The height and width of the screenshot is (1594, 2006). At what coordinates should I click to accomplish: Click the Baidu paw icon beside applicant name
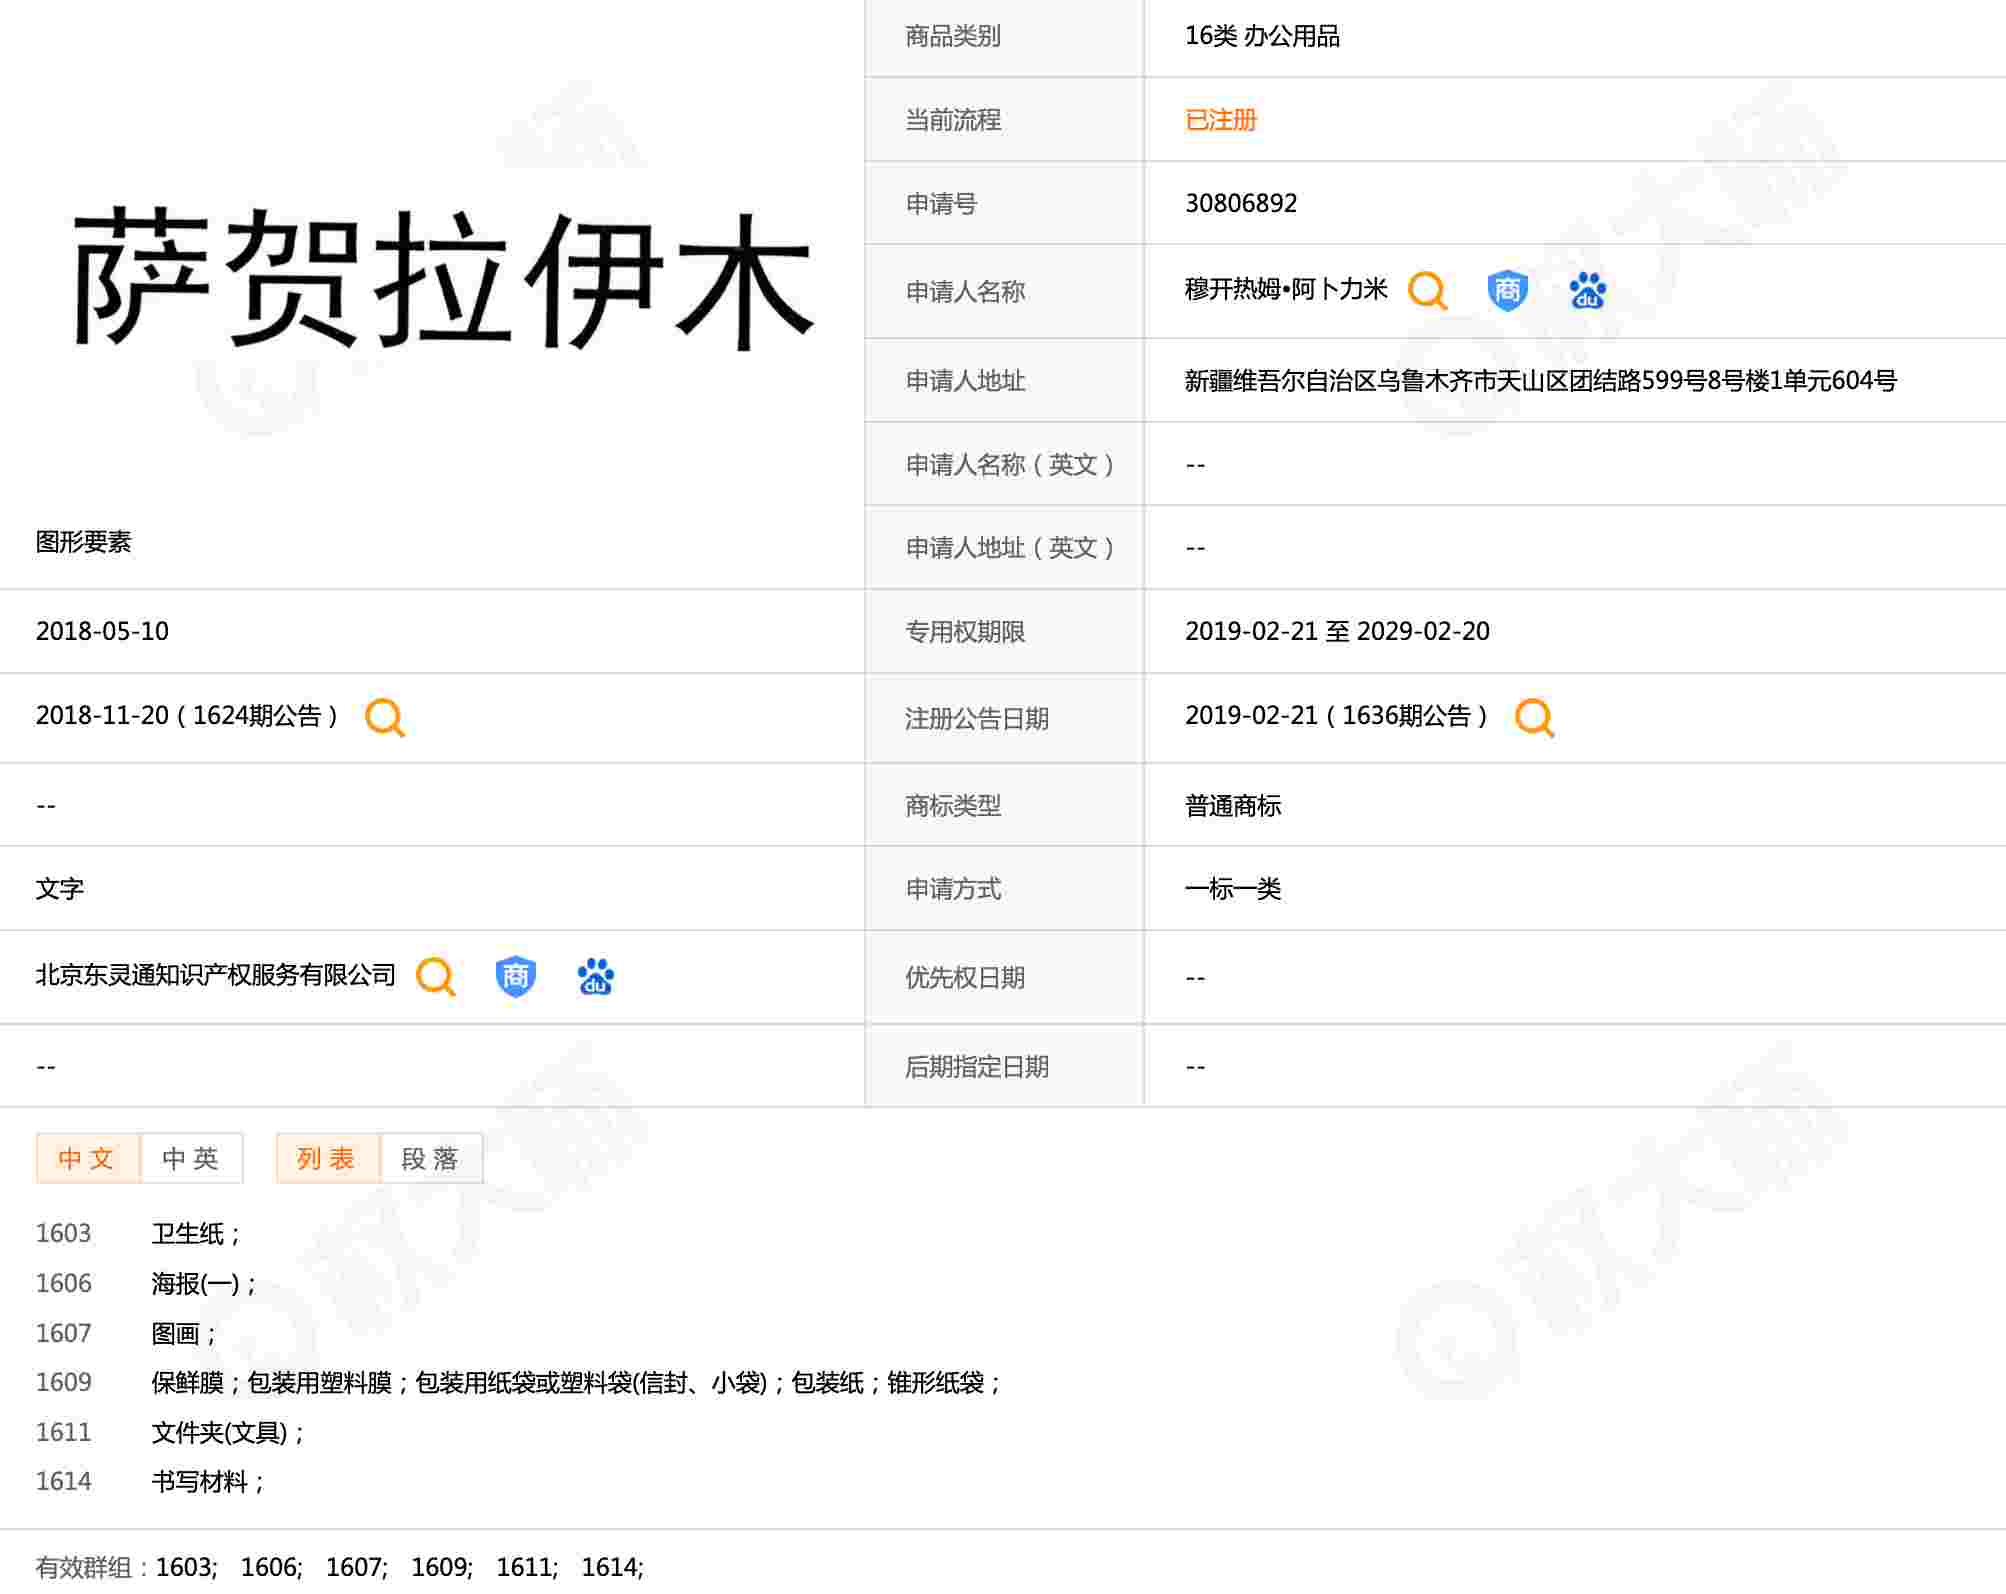point(1587,291)
